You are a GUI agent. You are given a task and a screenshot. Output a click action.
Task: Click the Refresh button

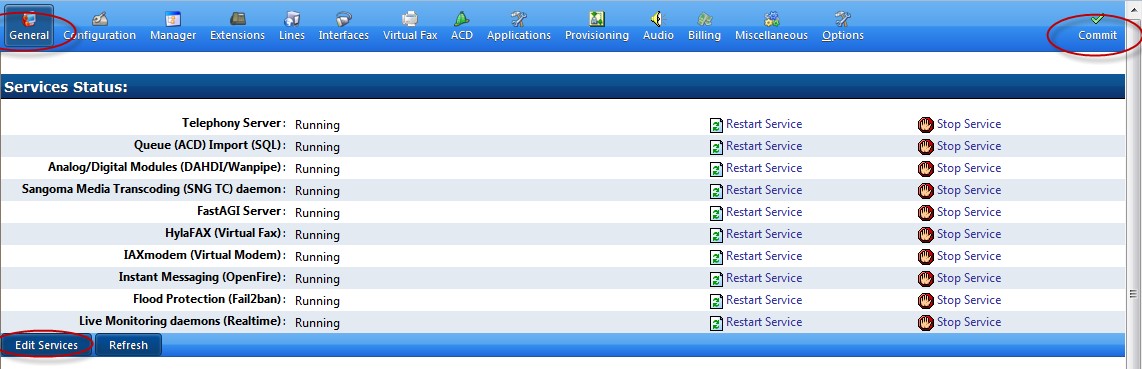(x=128, y=345)
